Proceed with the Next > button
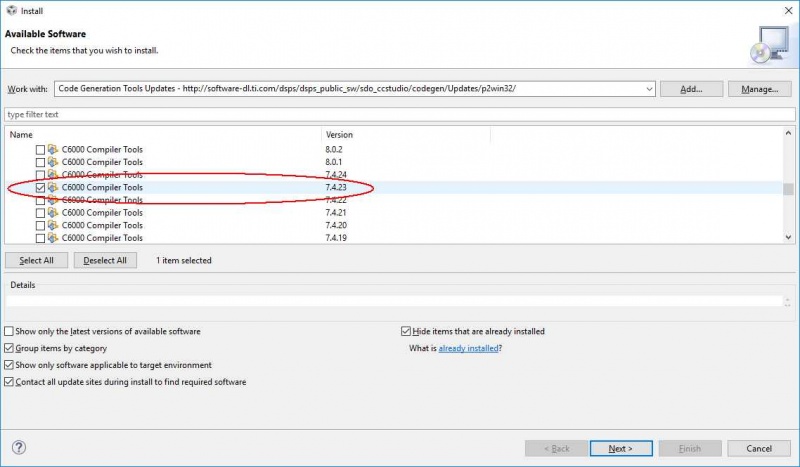 (x=621, y=449)
